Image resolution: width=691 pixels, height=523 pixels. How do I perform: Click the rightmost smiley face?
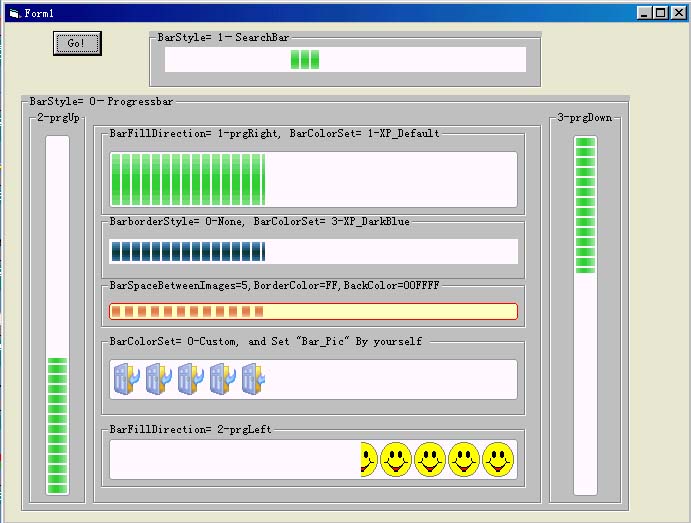(498, 460)
